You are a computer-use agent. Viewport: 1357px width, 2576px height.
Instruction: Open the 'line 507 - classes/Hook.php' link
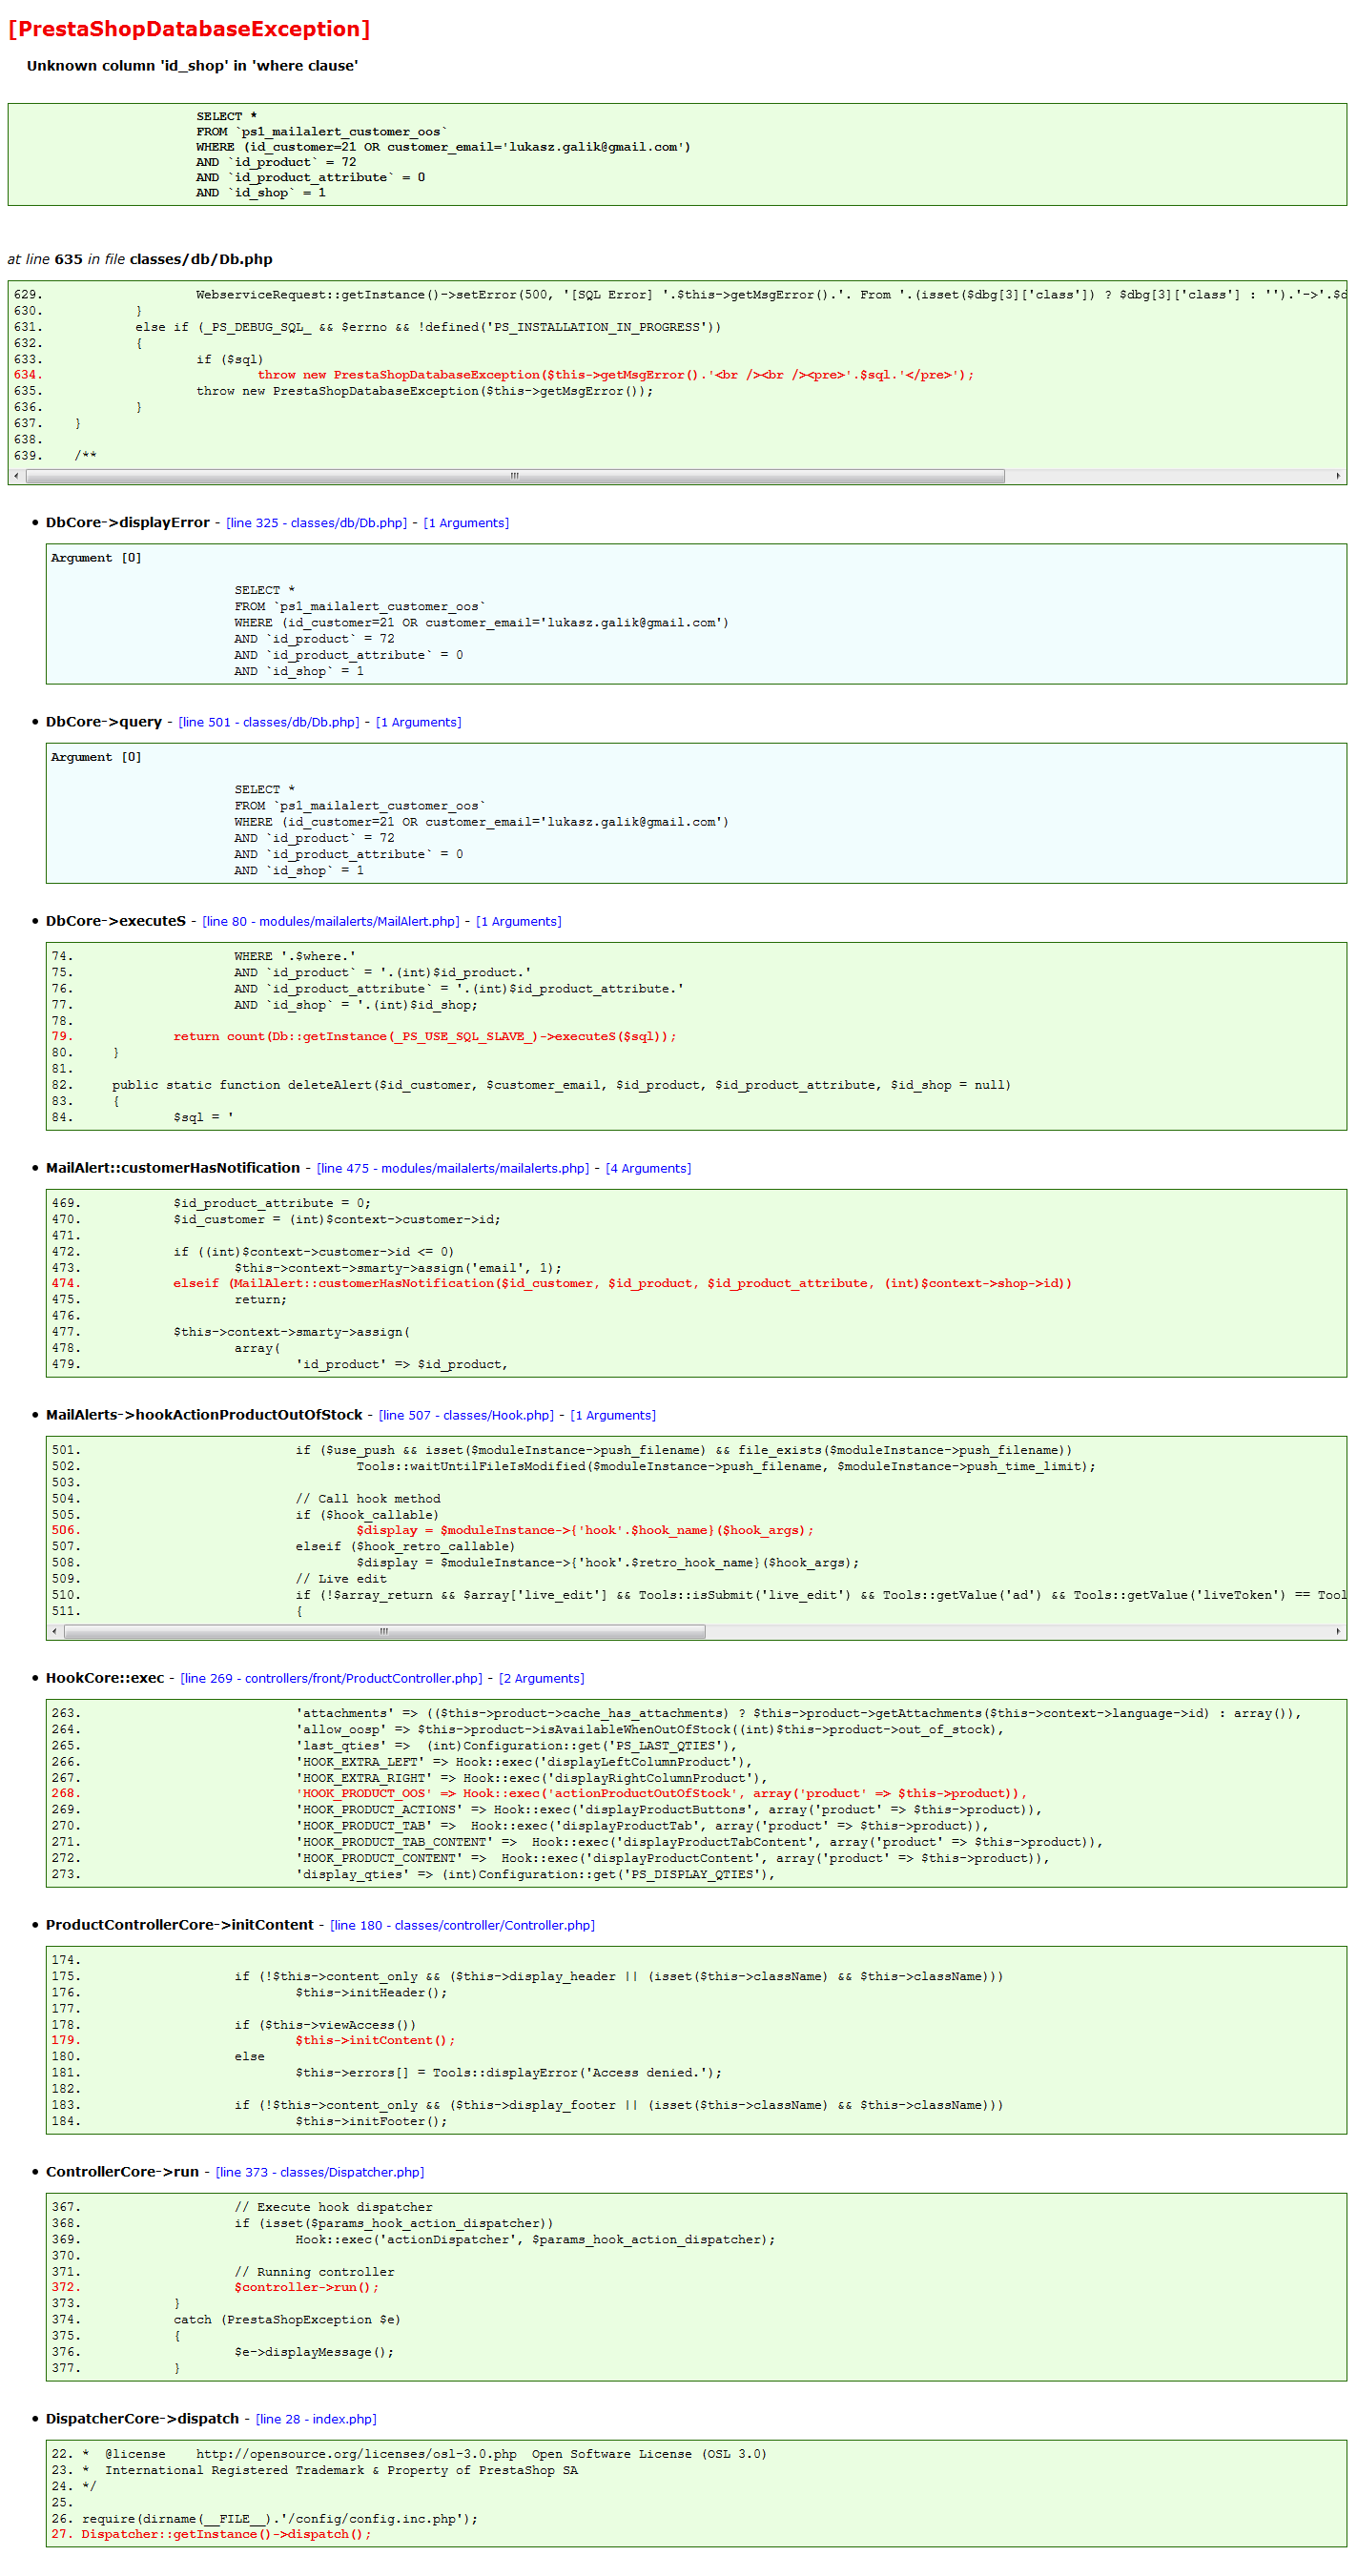coord(466,1415)
